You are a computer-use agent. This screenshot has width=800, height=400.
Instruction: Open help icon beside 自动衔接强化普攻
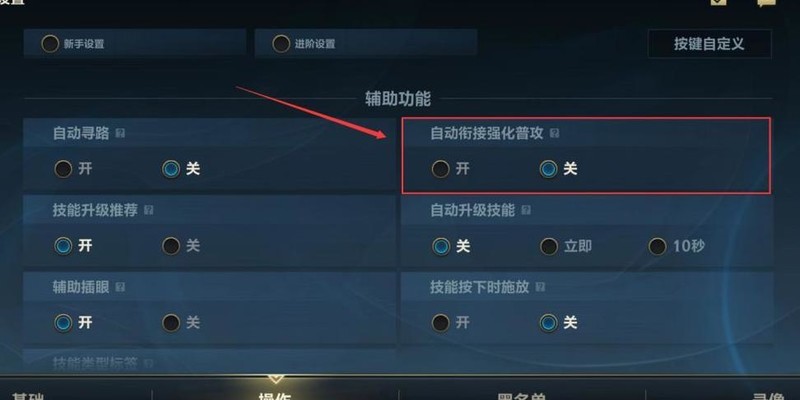point(555,133)
